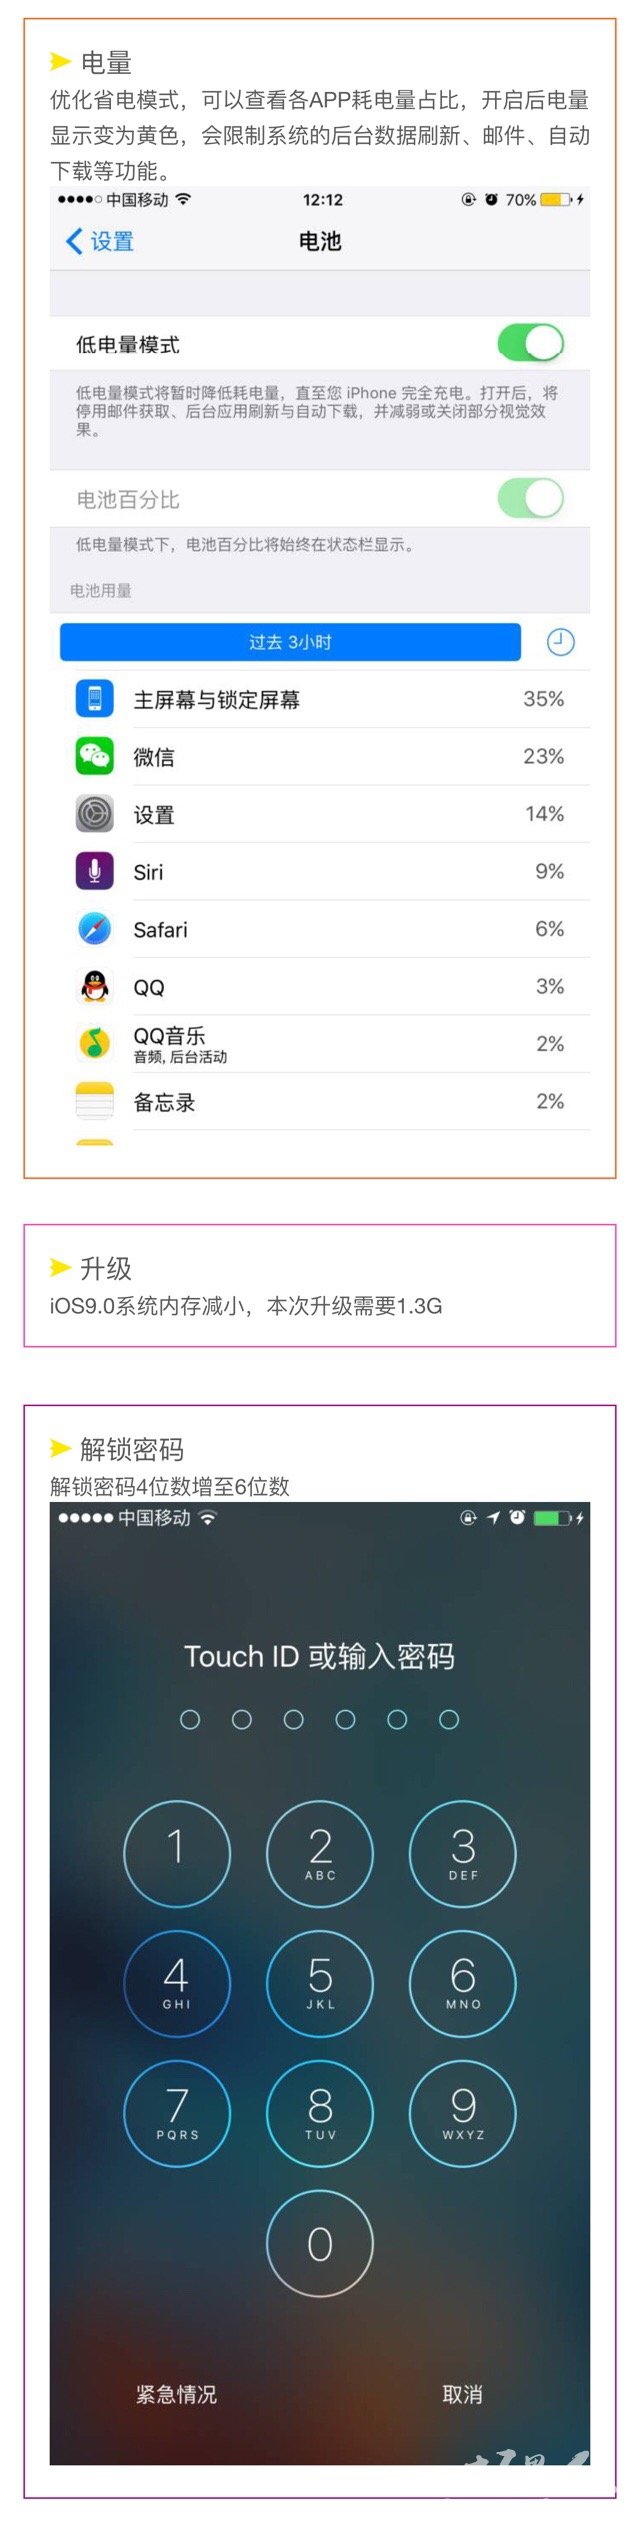The height and width of the screenshot is (2530, 640).
Task: Go back via the 设置 chevron
Action: click(x=99, y=241)
